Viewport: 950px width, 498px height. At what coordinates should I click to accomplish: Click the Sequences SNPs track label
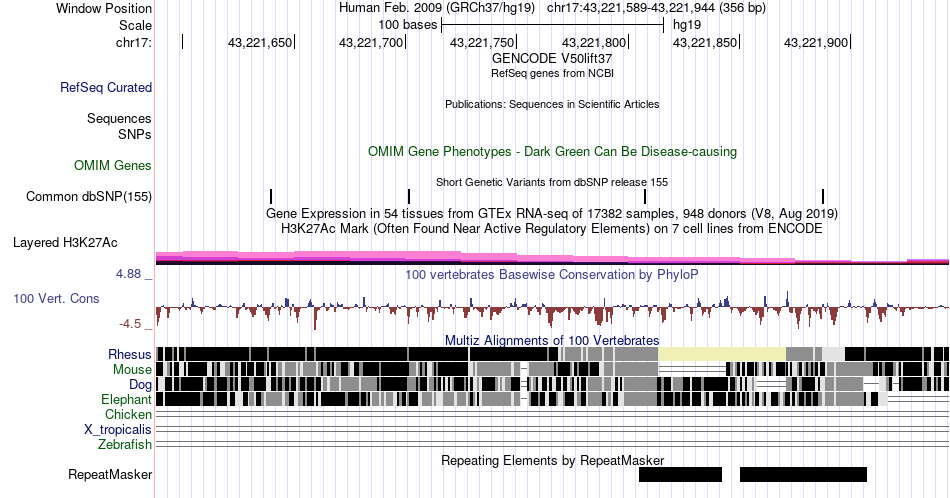119,126
